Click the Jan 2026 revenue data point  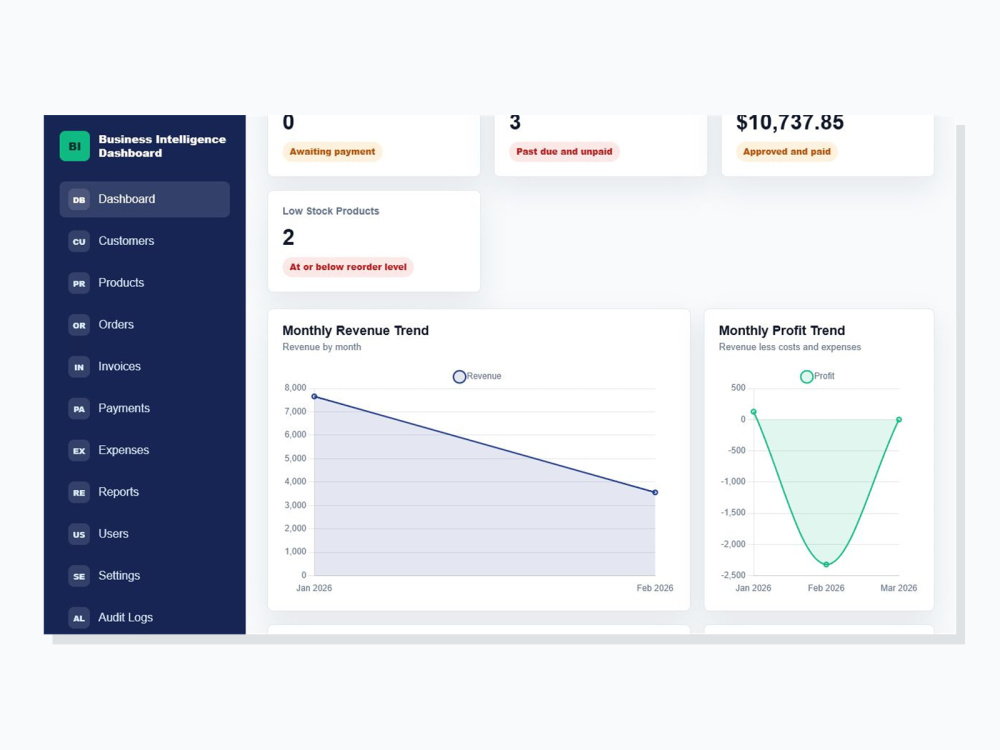pos(314,397)
